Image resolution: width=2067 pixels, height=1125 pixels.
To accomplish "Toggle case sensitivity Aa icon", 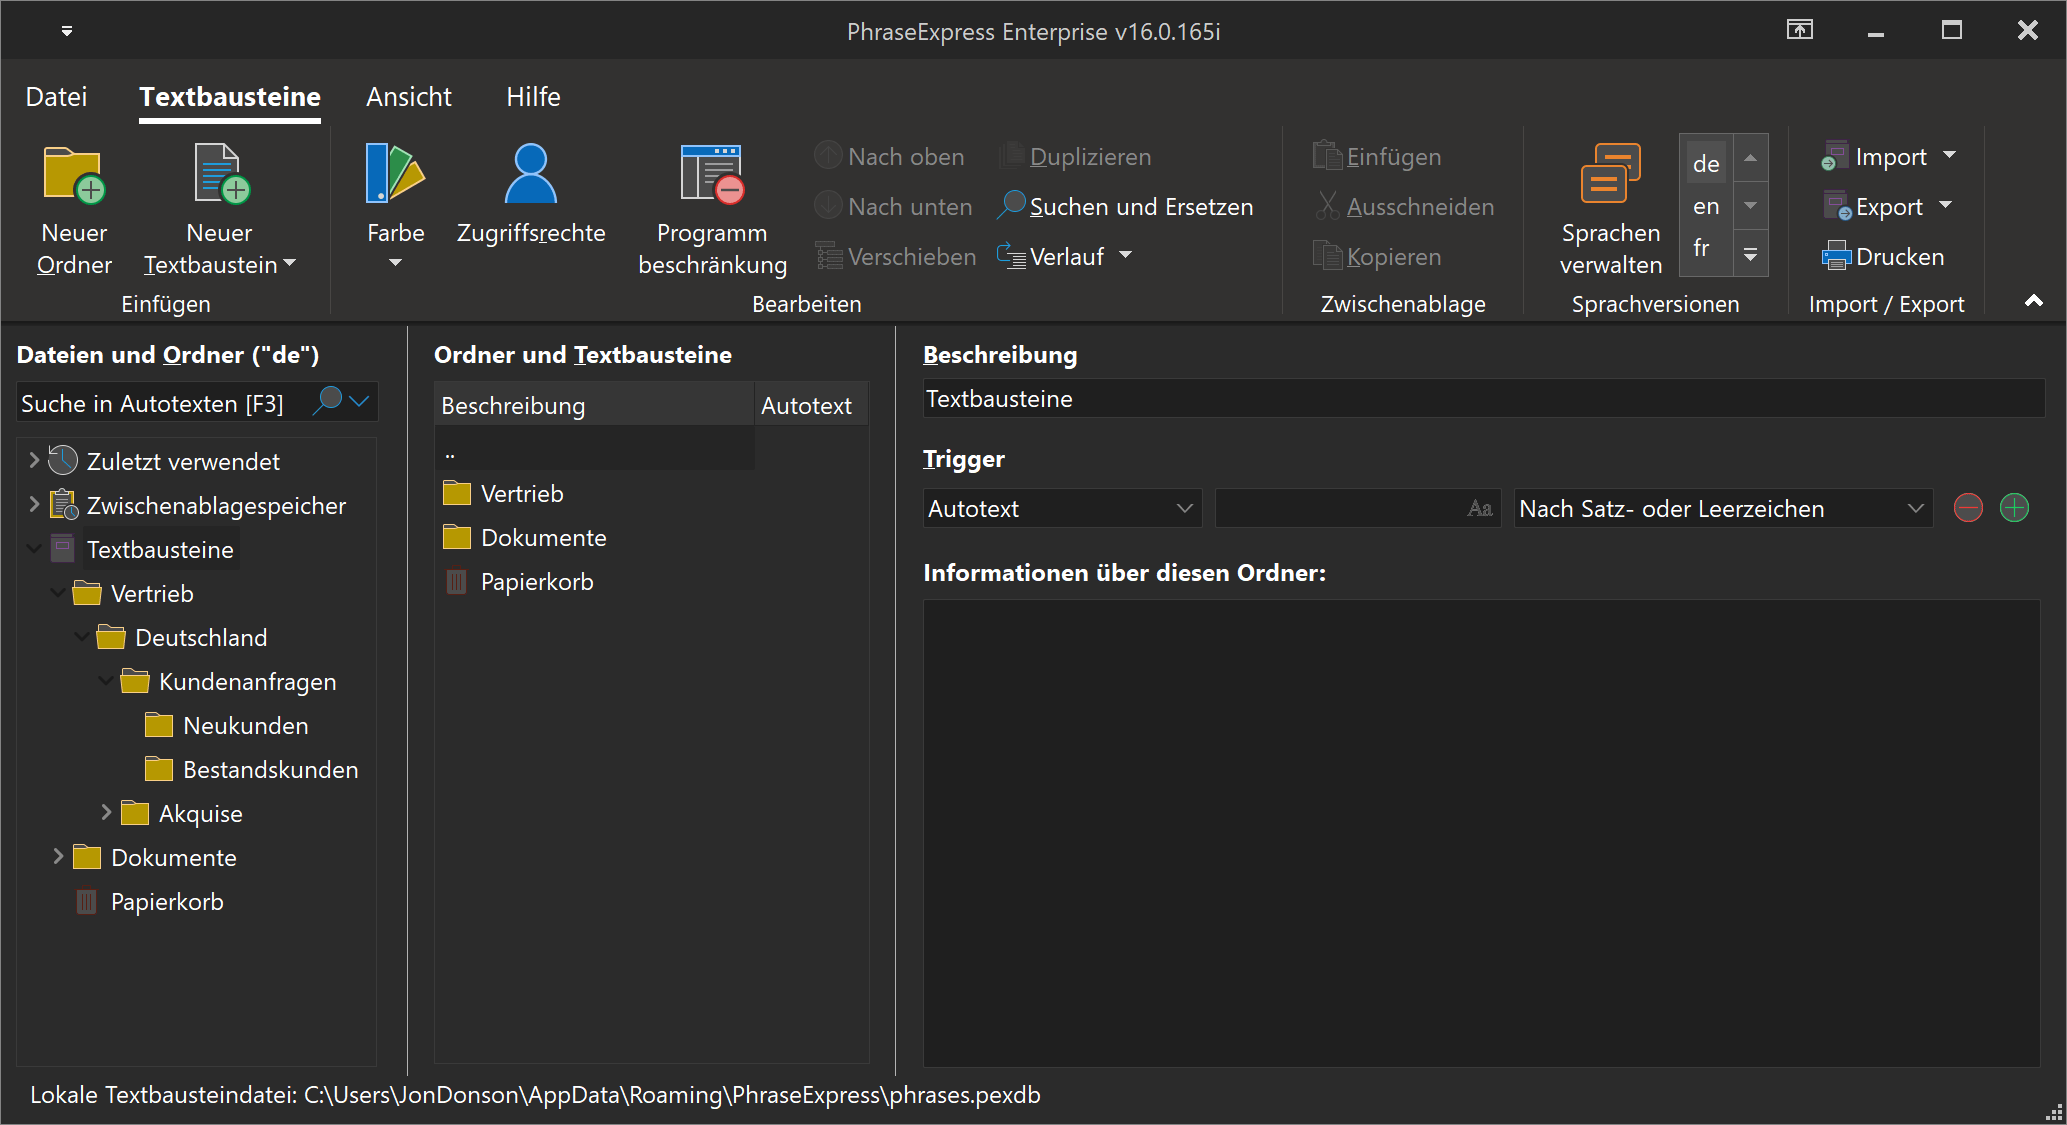I will (1480, 508).
